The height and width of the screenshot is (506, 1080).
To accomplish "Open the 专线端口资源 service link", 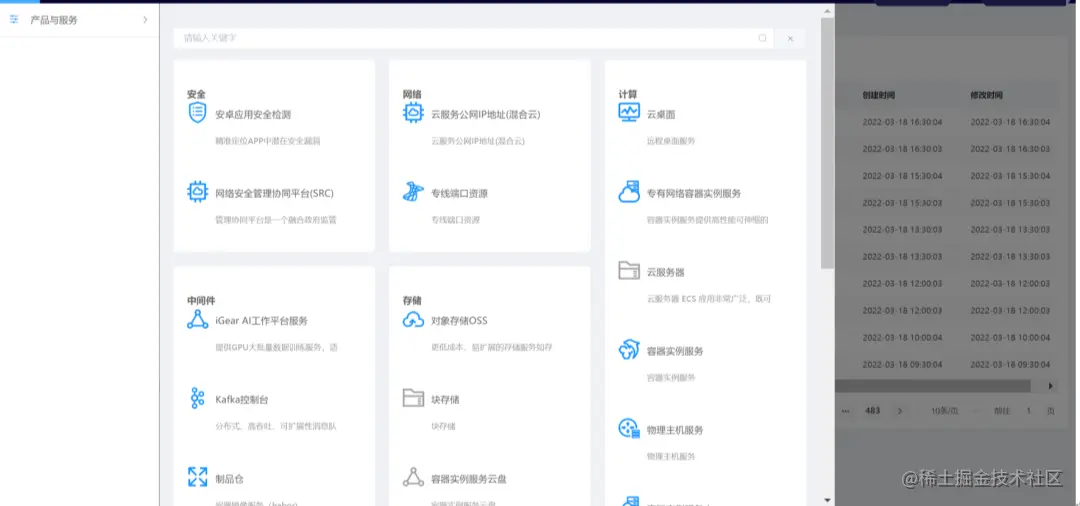I will tap(459, 193).
